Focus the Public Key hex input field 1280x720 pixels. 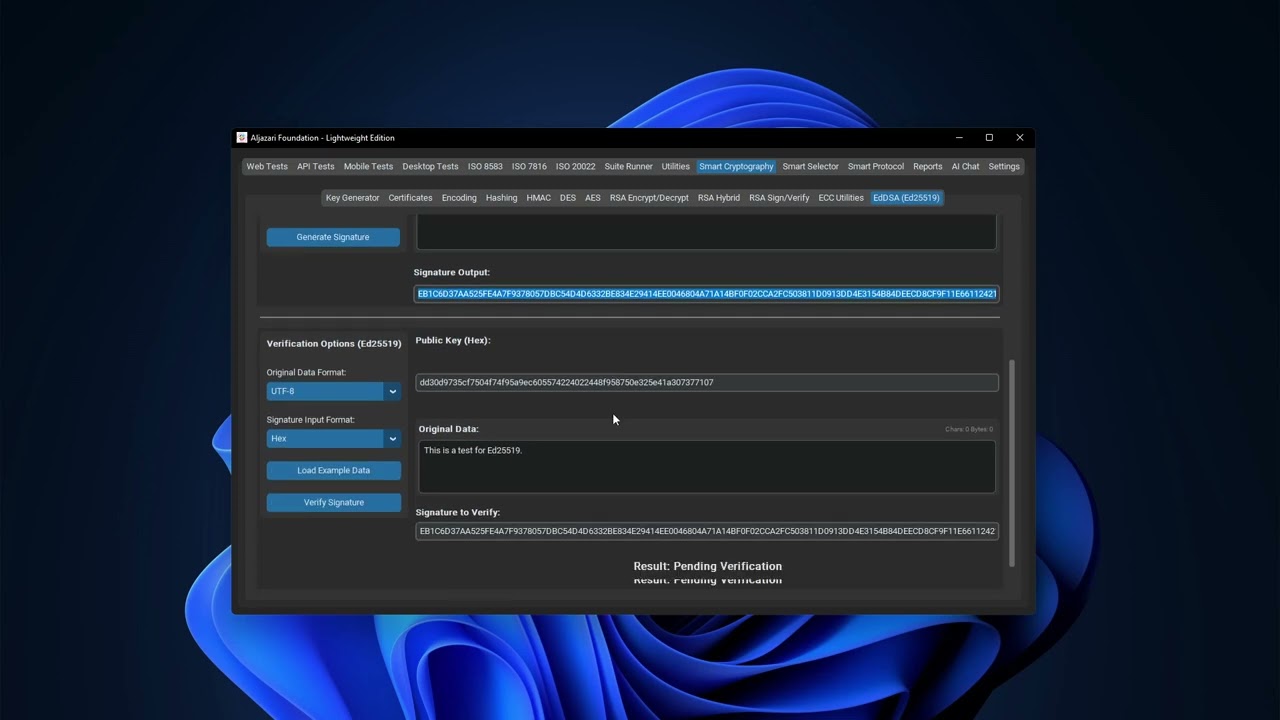pyautogui.click(x=706, y=382)
